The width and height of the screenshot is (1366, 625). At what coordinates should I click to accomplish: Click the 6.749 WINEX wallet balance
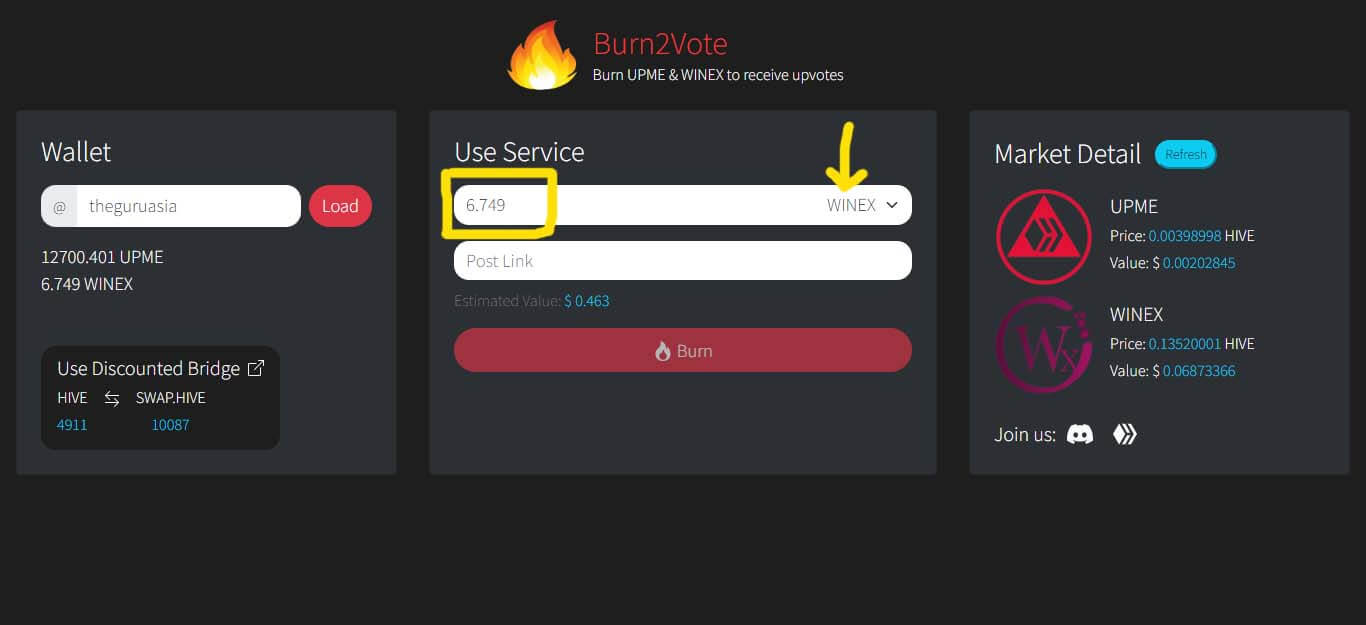(x=87, y=284)
